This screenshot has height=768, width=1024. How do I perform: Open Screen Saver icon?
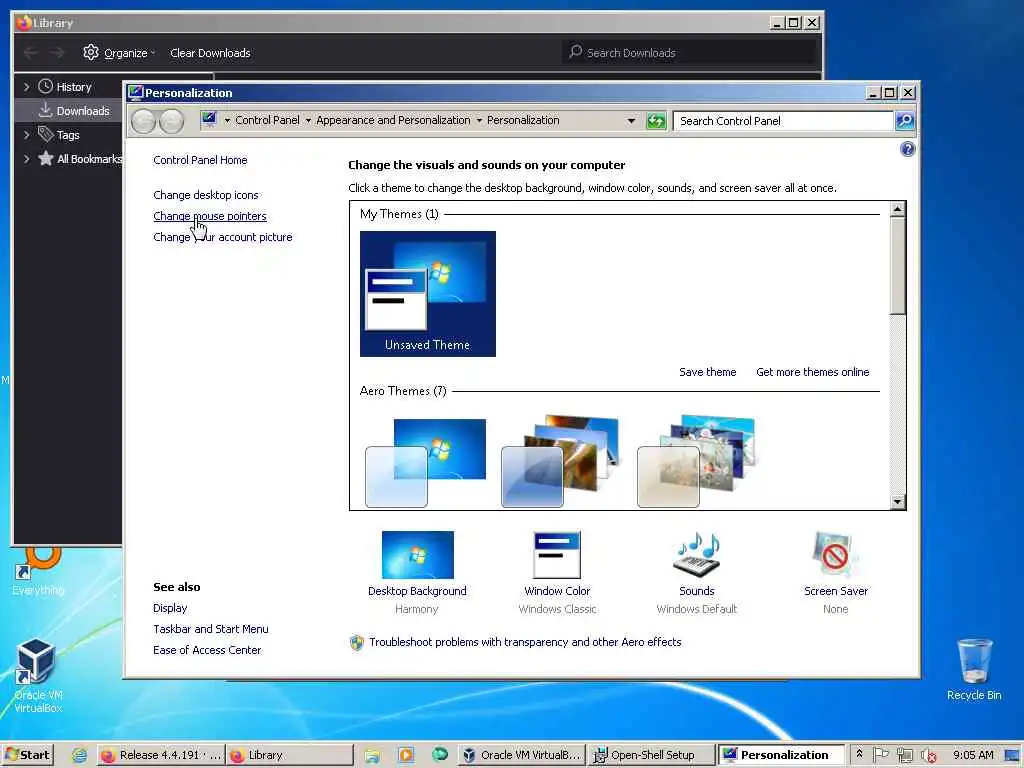835,554
